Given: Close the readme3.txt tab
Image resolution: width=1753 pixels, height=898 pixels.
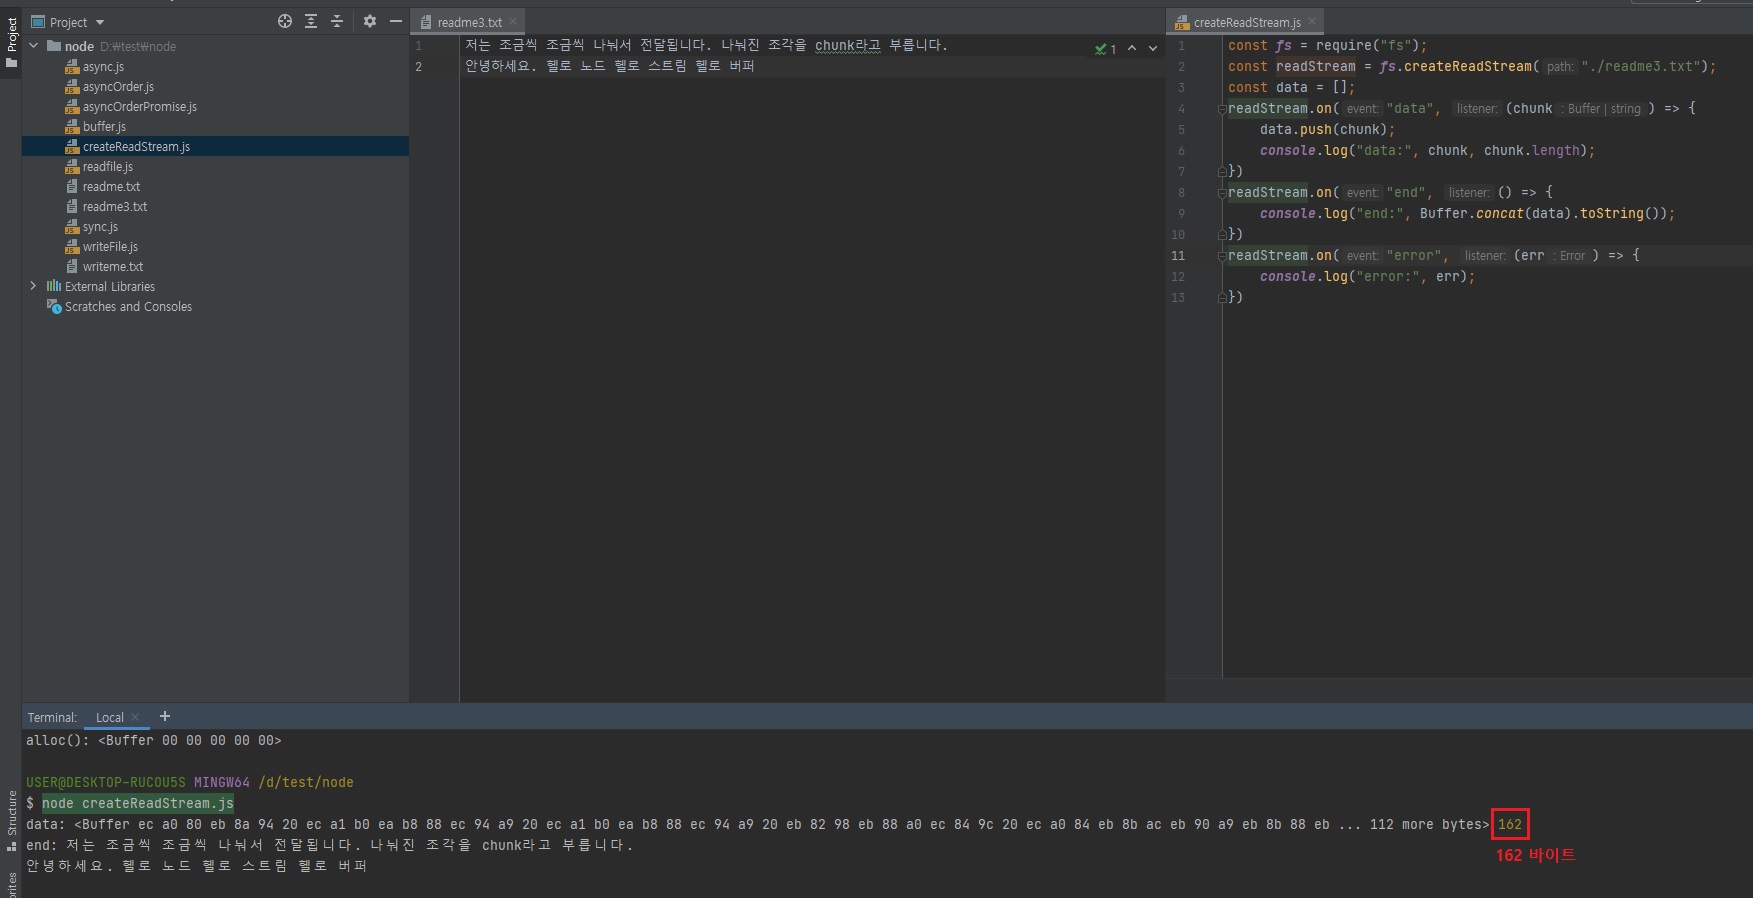Looking at the screenshot, I should (x=513, y=21).
